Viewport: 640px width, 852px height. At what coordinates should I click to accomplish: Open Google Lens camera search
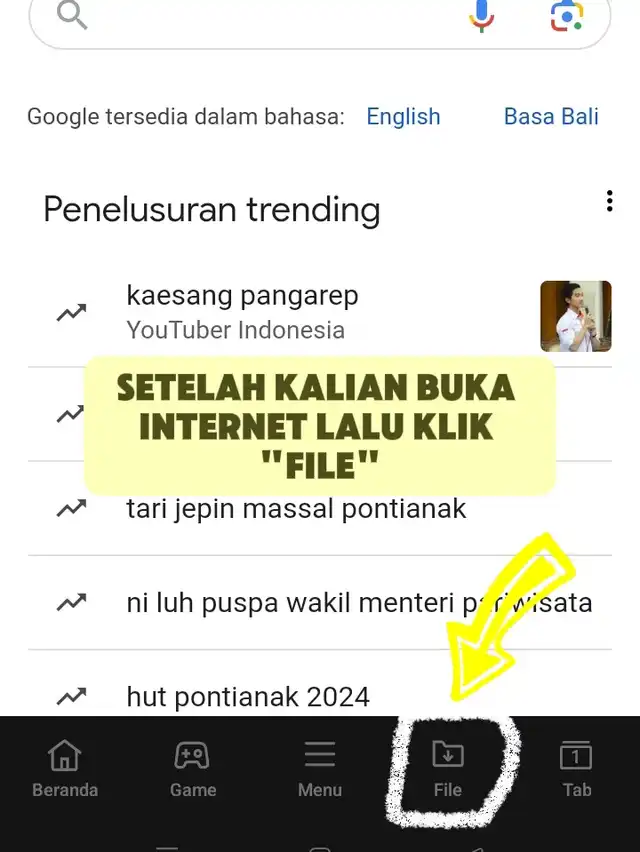pos(566,15)
